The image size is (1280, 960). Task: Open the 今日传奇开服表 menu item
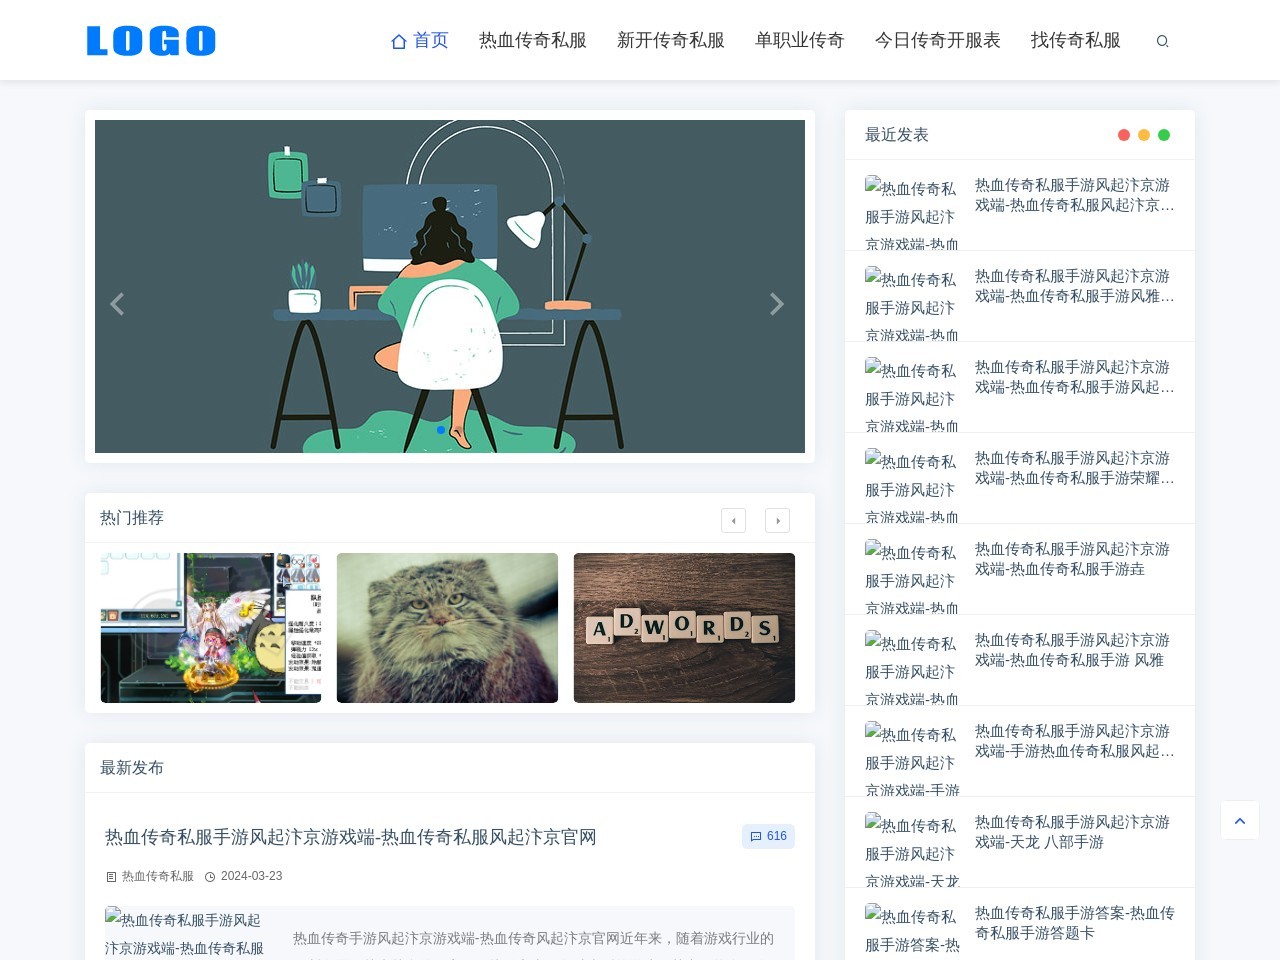click(937, 41)
